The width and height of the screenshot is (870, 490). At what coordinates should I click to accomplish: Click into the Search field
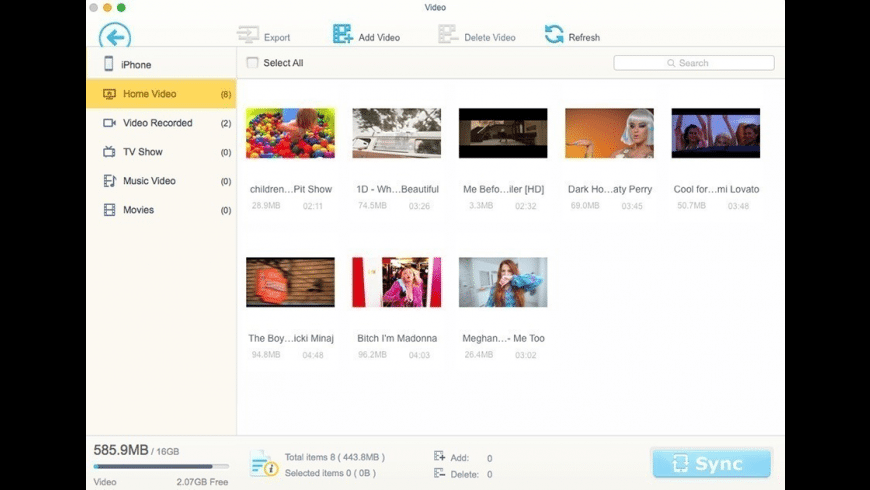pos(694,63)
